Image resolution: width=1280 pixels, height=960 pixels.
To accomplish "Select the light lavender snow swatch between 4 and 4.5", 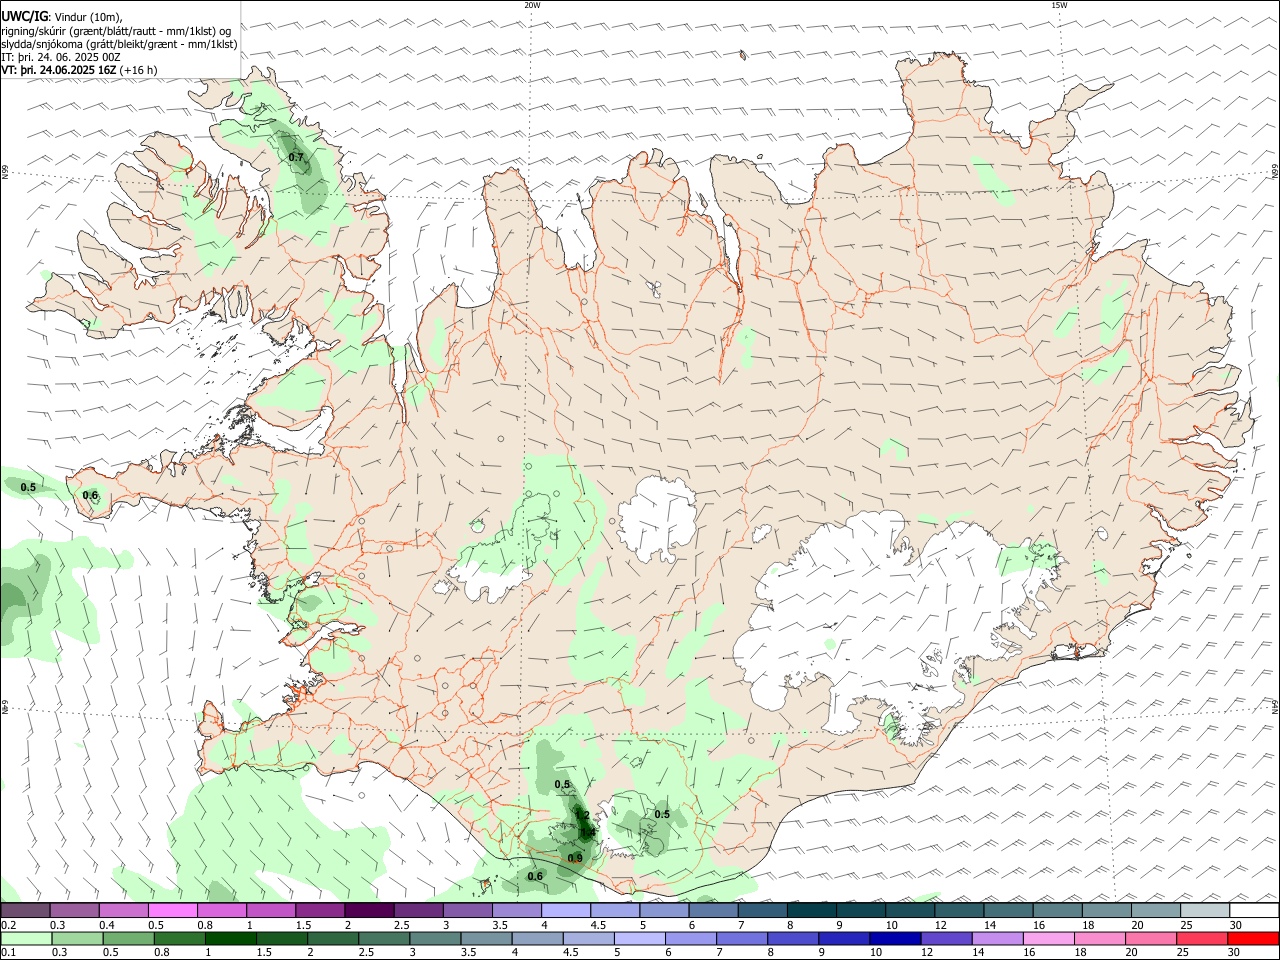I will tap(567, 911).
